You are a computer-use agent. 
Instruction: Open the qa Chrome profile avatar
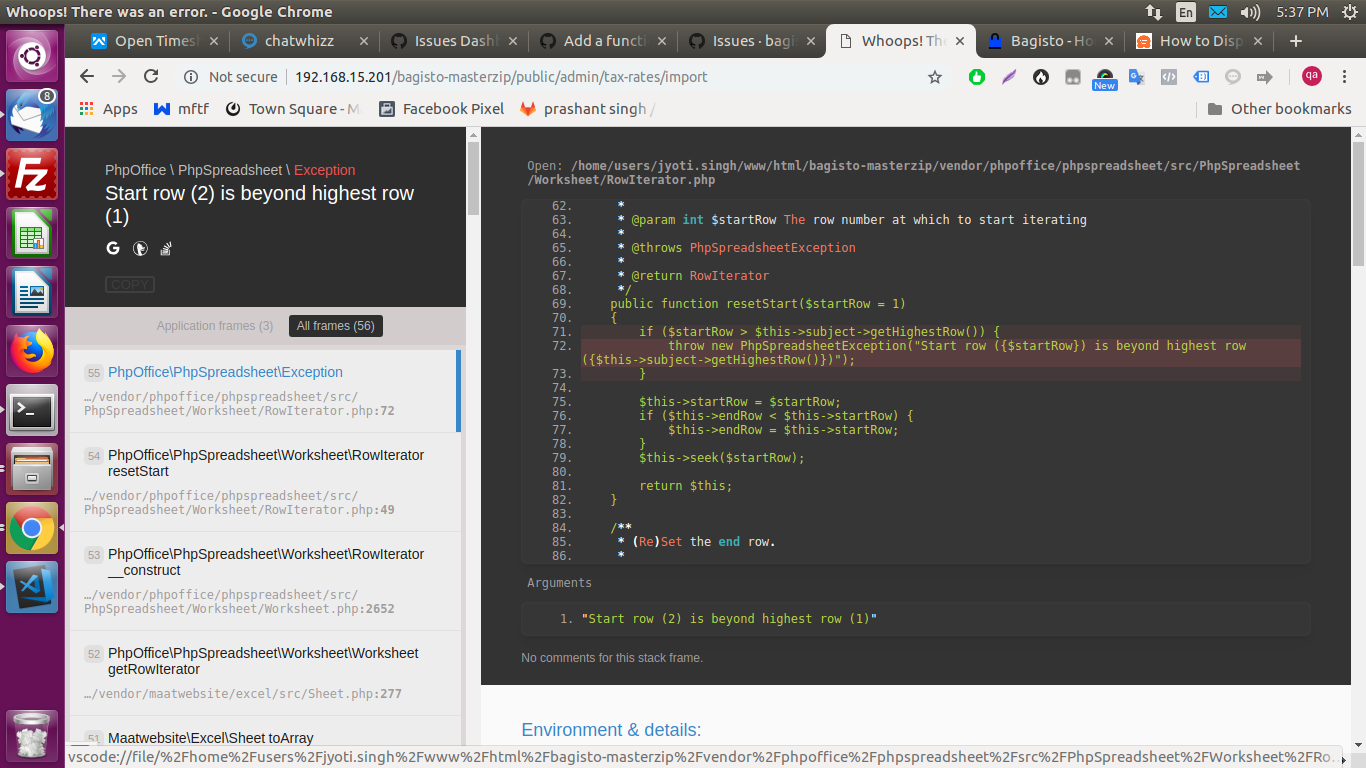(1311, 76)
